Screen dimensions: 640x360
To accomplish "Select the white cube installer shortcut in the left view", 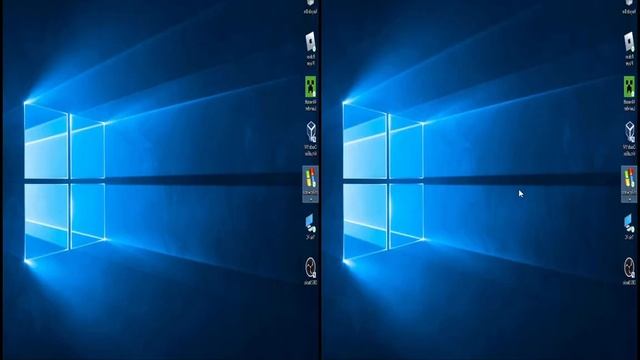I will (311, 131).
